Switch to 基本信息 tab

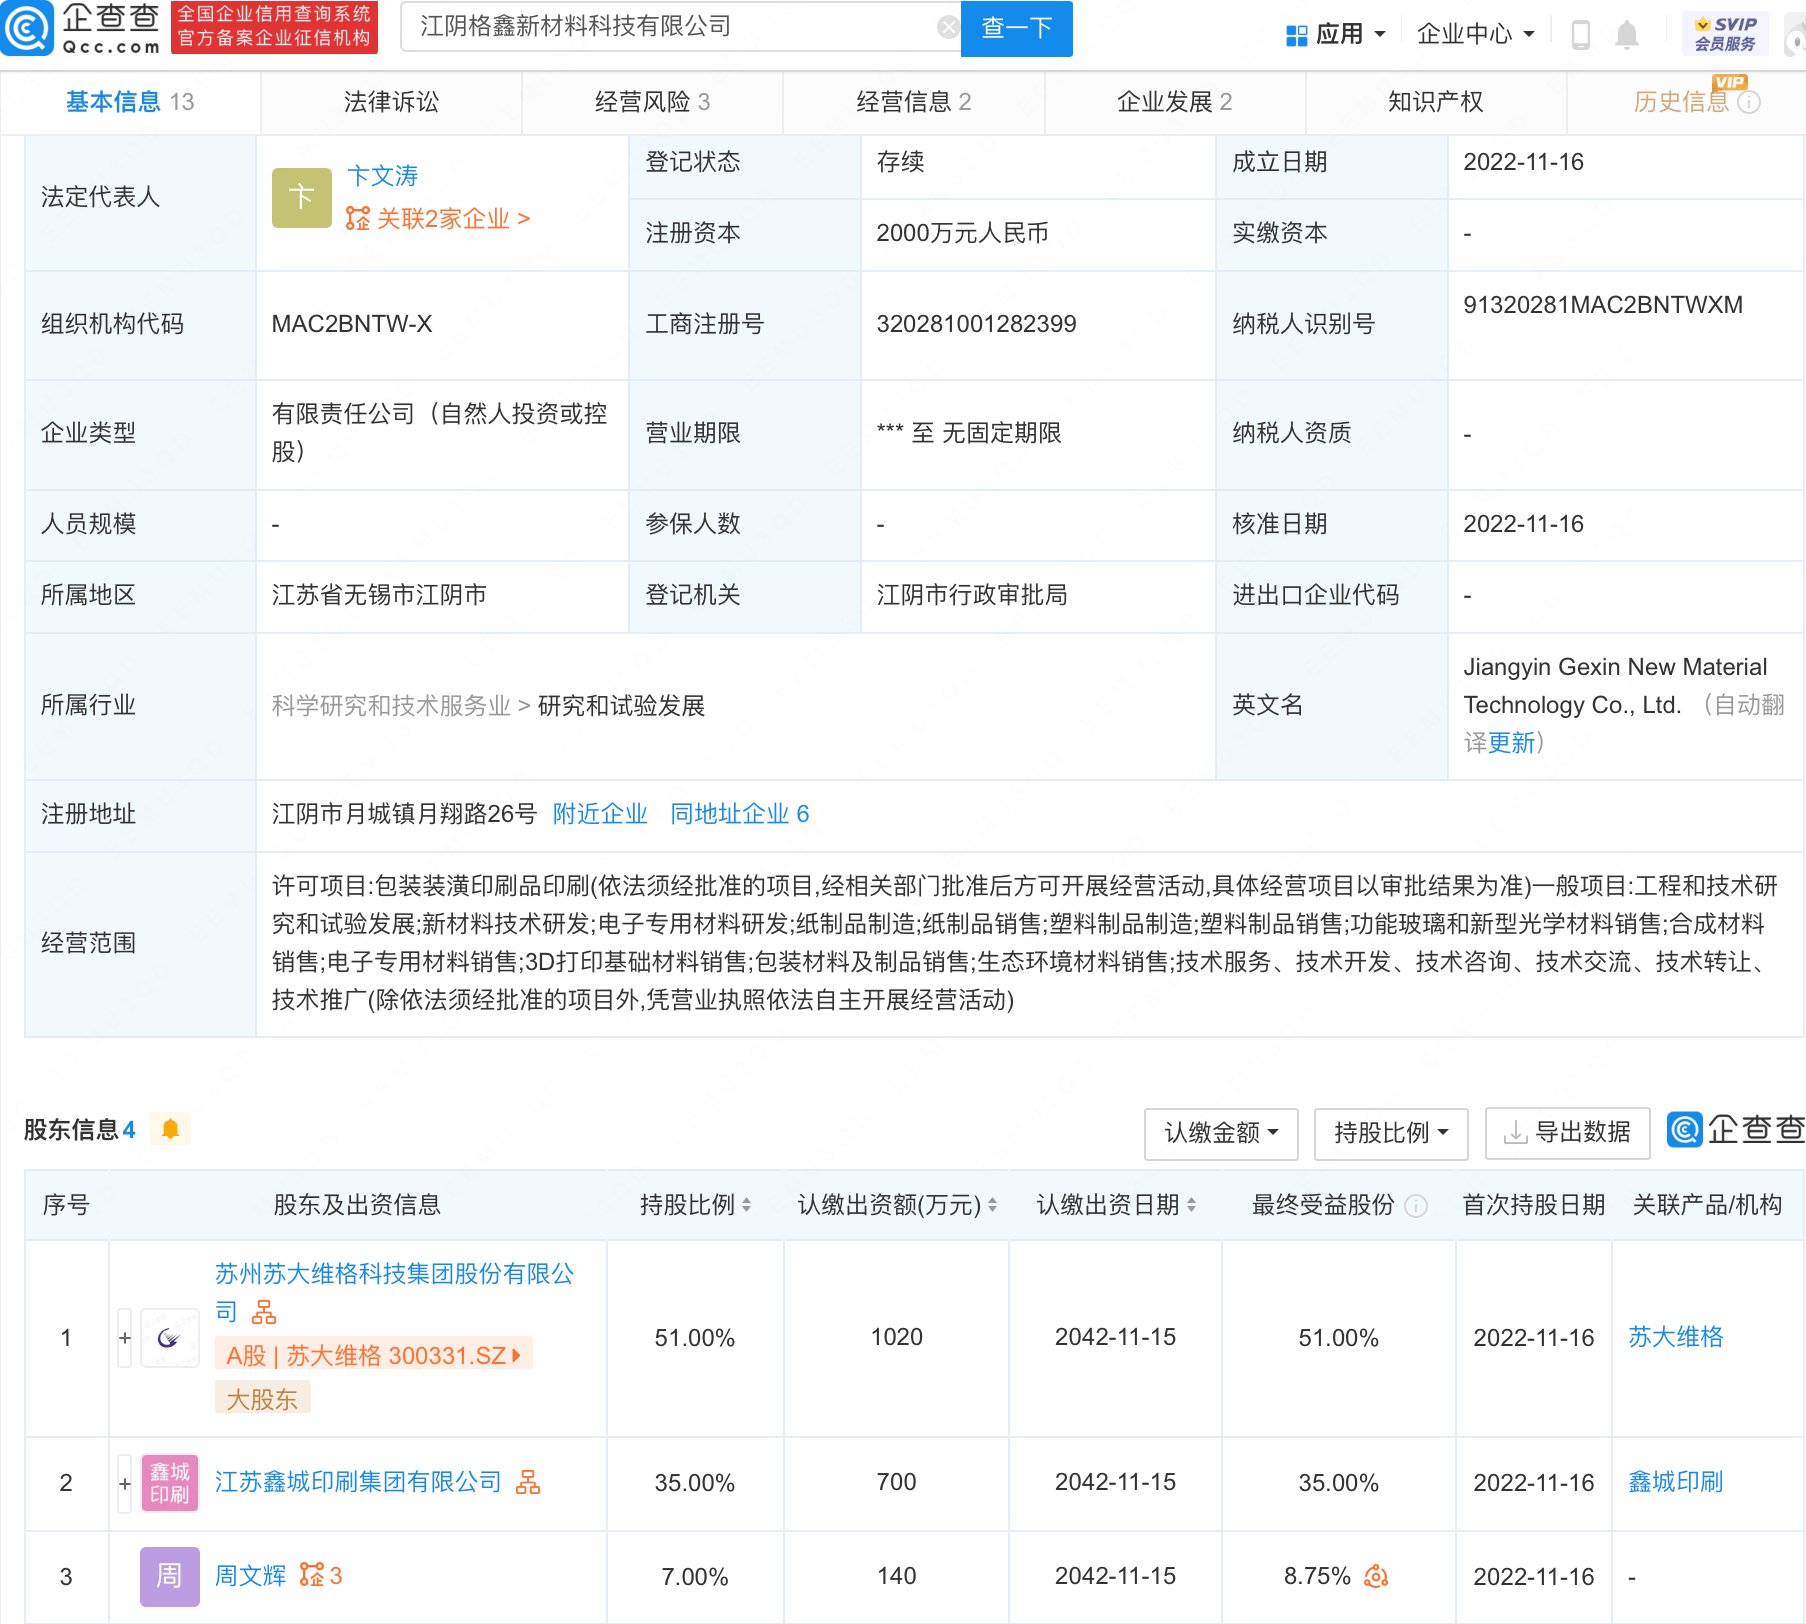click(x=130, y=102)
